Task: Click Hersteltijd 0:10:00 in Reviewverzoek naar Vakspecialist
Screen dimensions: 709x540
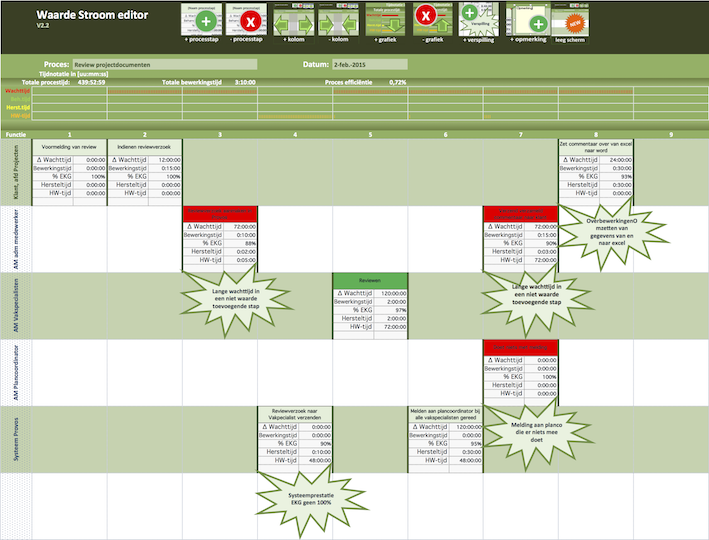Action: coord(316,452)
